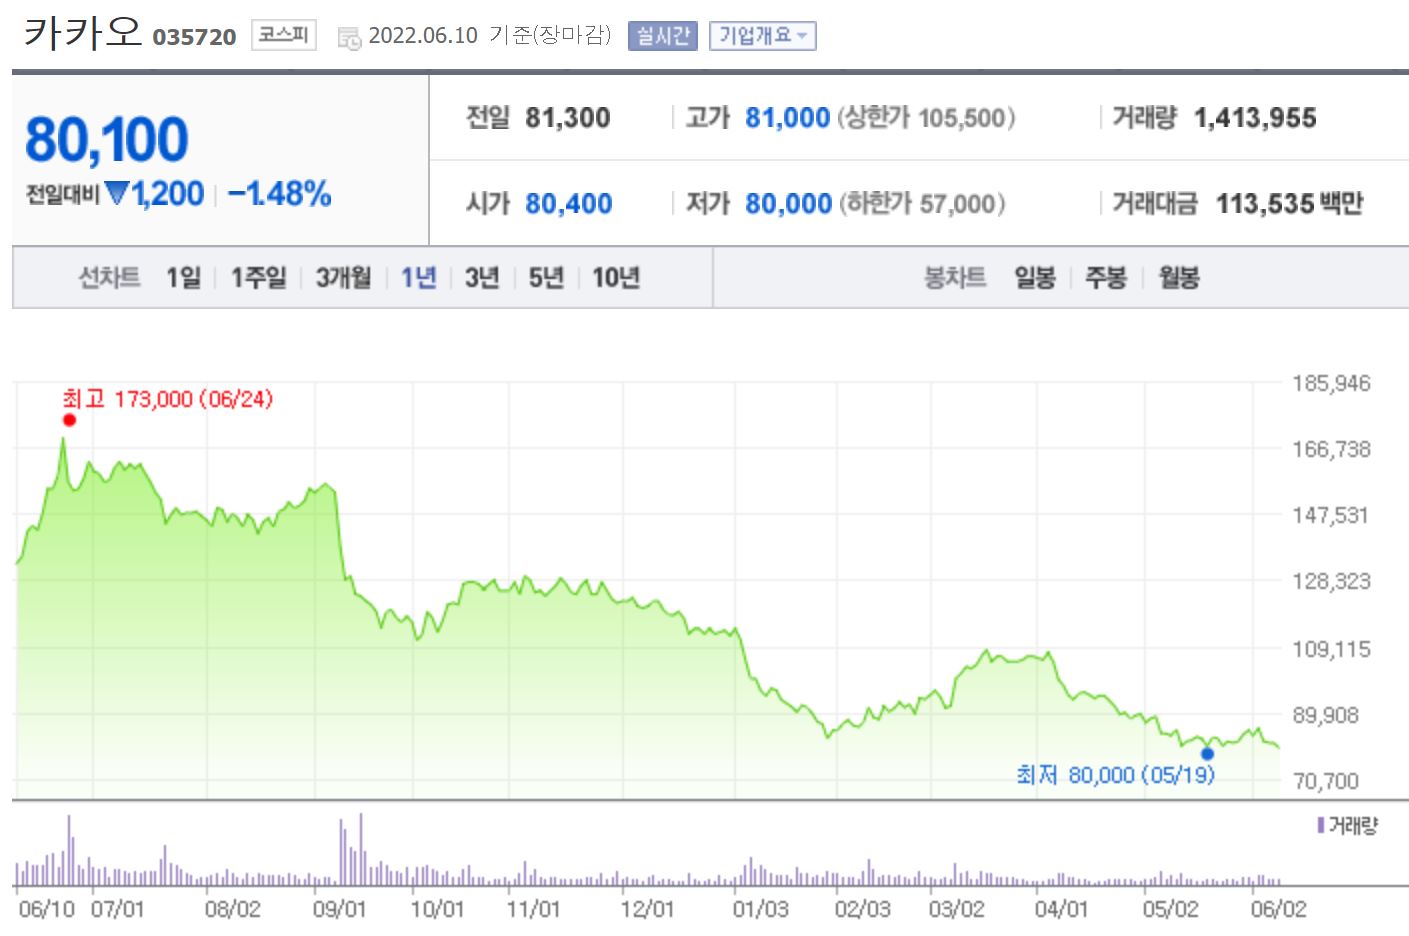Click the 06/02 date axis label
The image size is (1409, 936).
coord(1278,909)
